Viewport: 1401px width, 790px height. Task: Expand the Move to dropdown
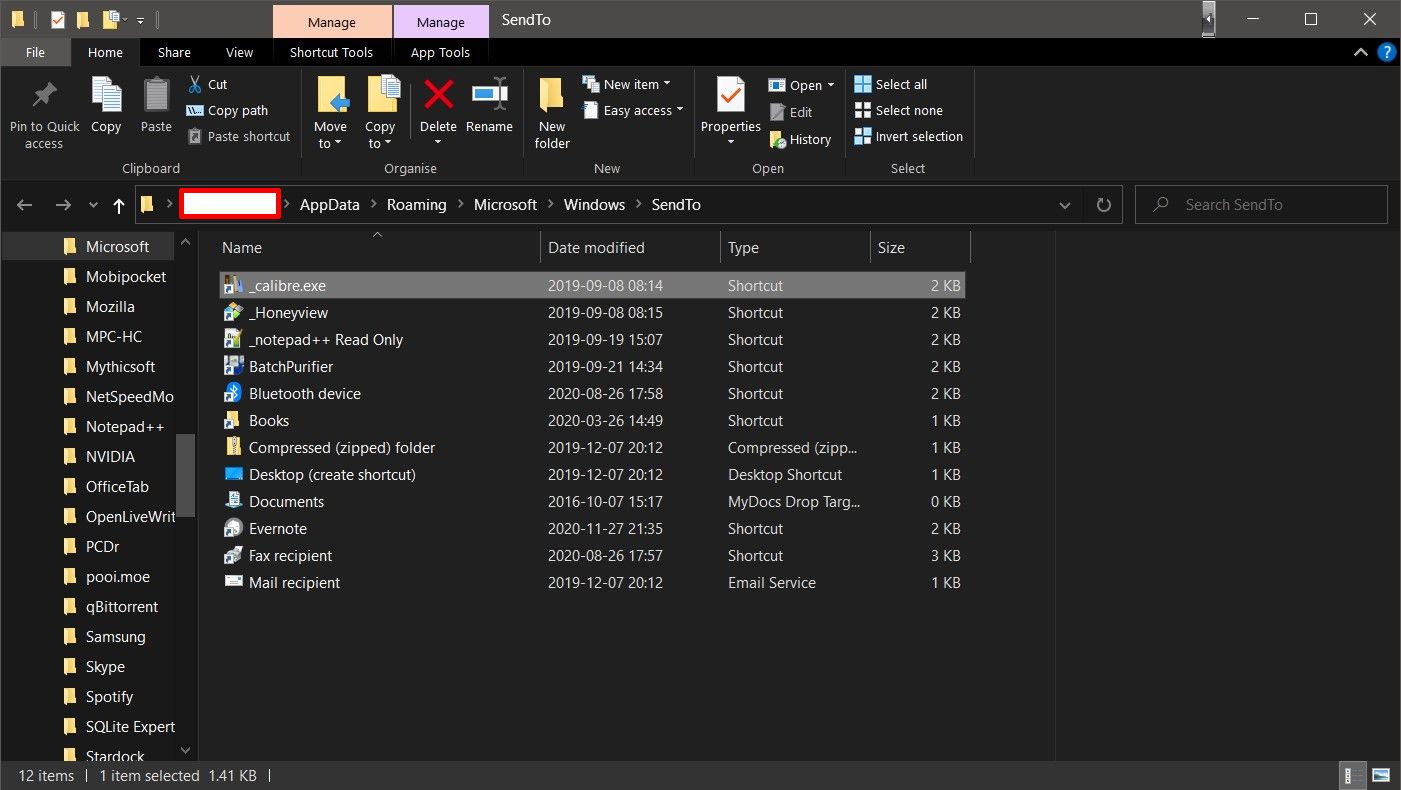pos(329,143)
